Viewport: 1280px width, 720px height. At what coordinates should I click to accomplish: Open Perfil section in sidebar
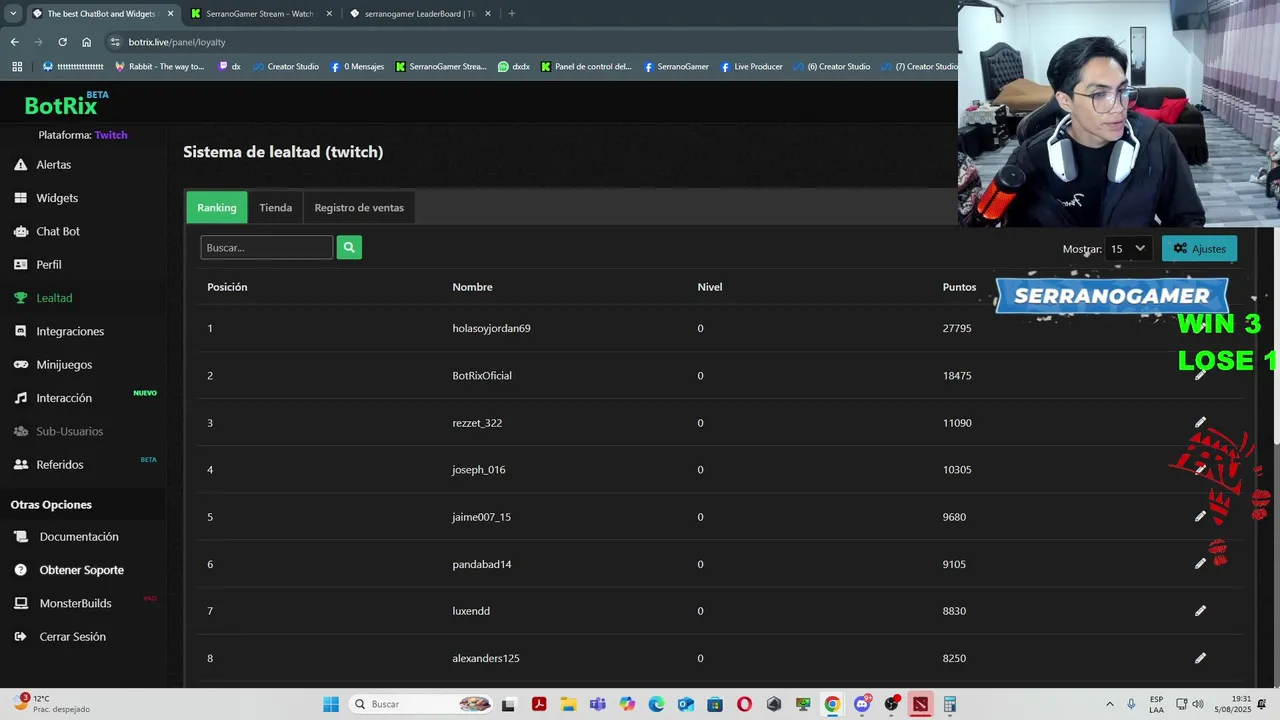[49, 265]
